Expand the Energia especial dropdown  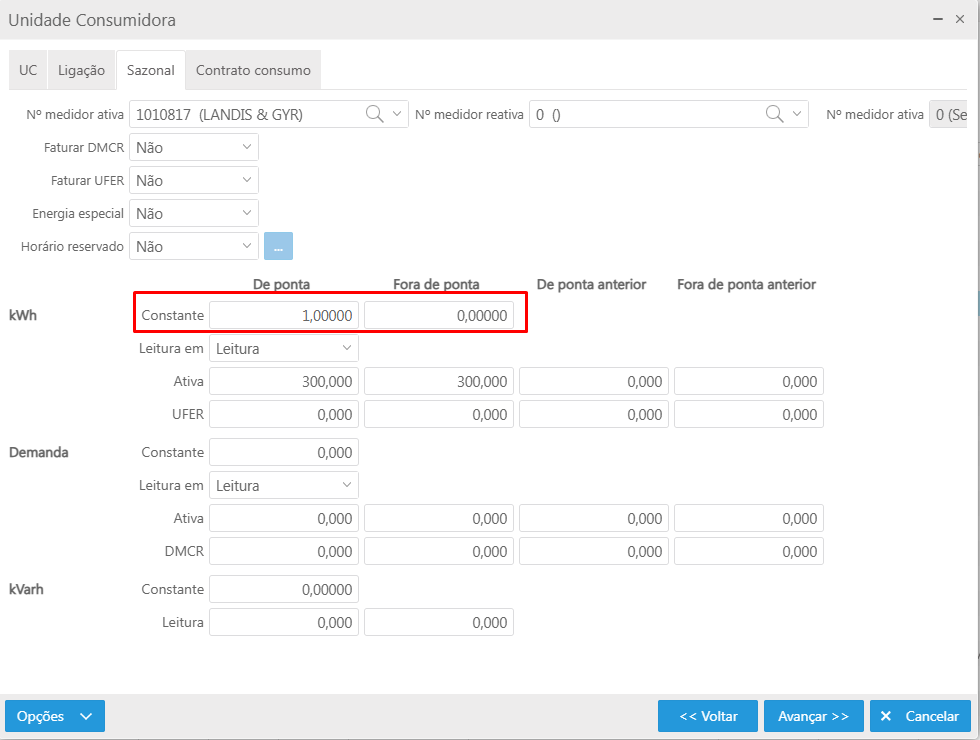[194, 213]
